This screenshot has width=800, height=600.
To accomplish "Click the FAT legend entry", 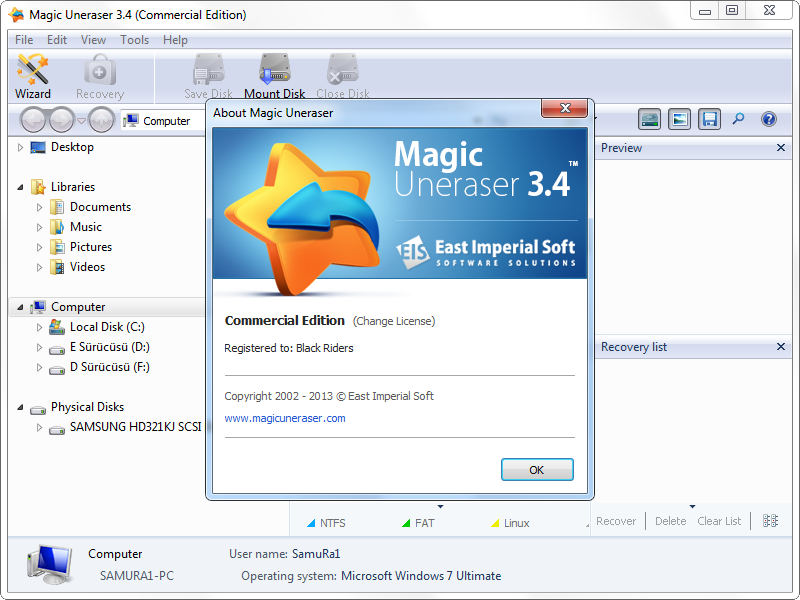I will [418, 523].
